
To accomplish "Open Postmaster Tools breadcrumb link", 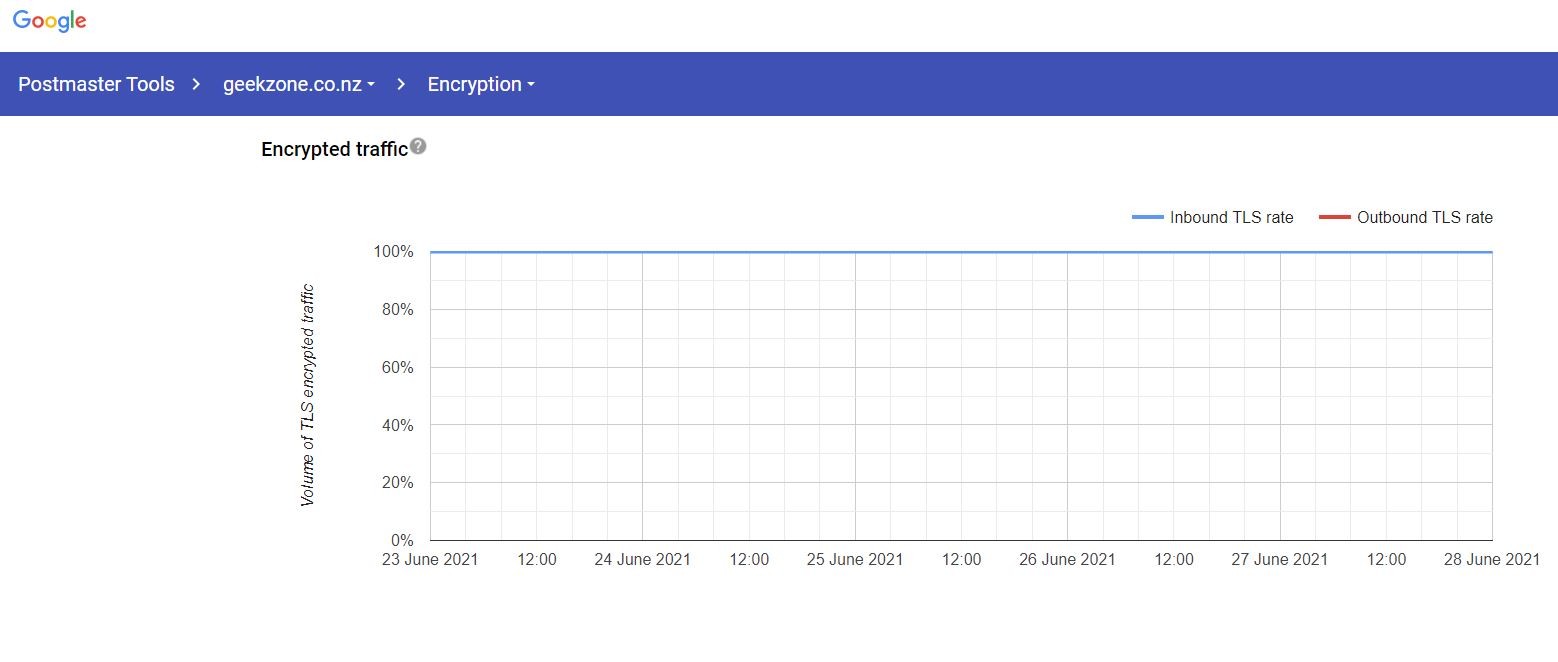I will click(x=96, y=84).
